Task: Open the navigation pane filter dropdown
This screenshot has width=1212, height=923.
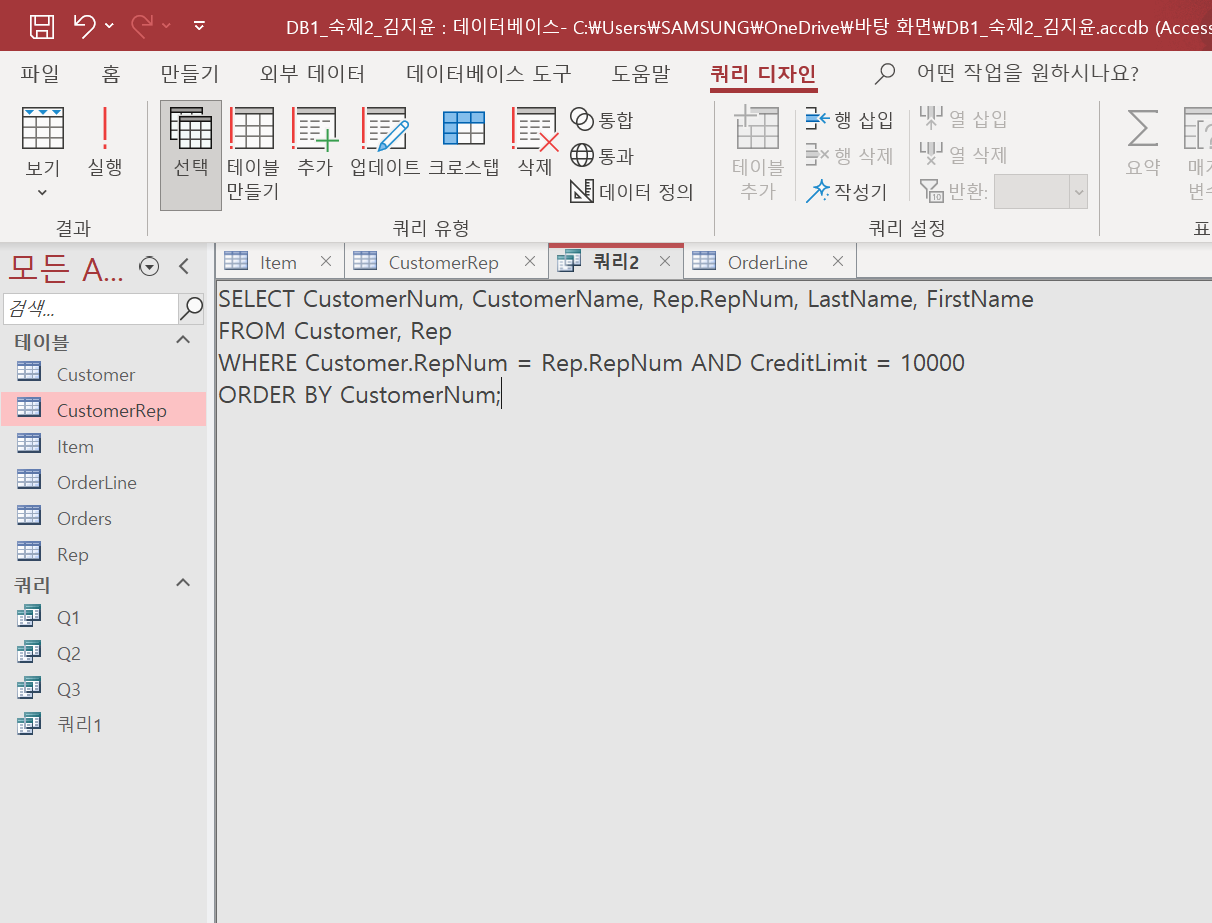Action: [x=150, y=266]
